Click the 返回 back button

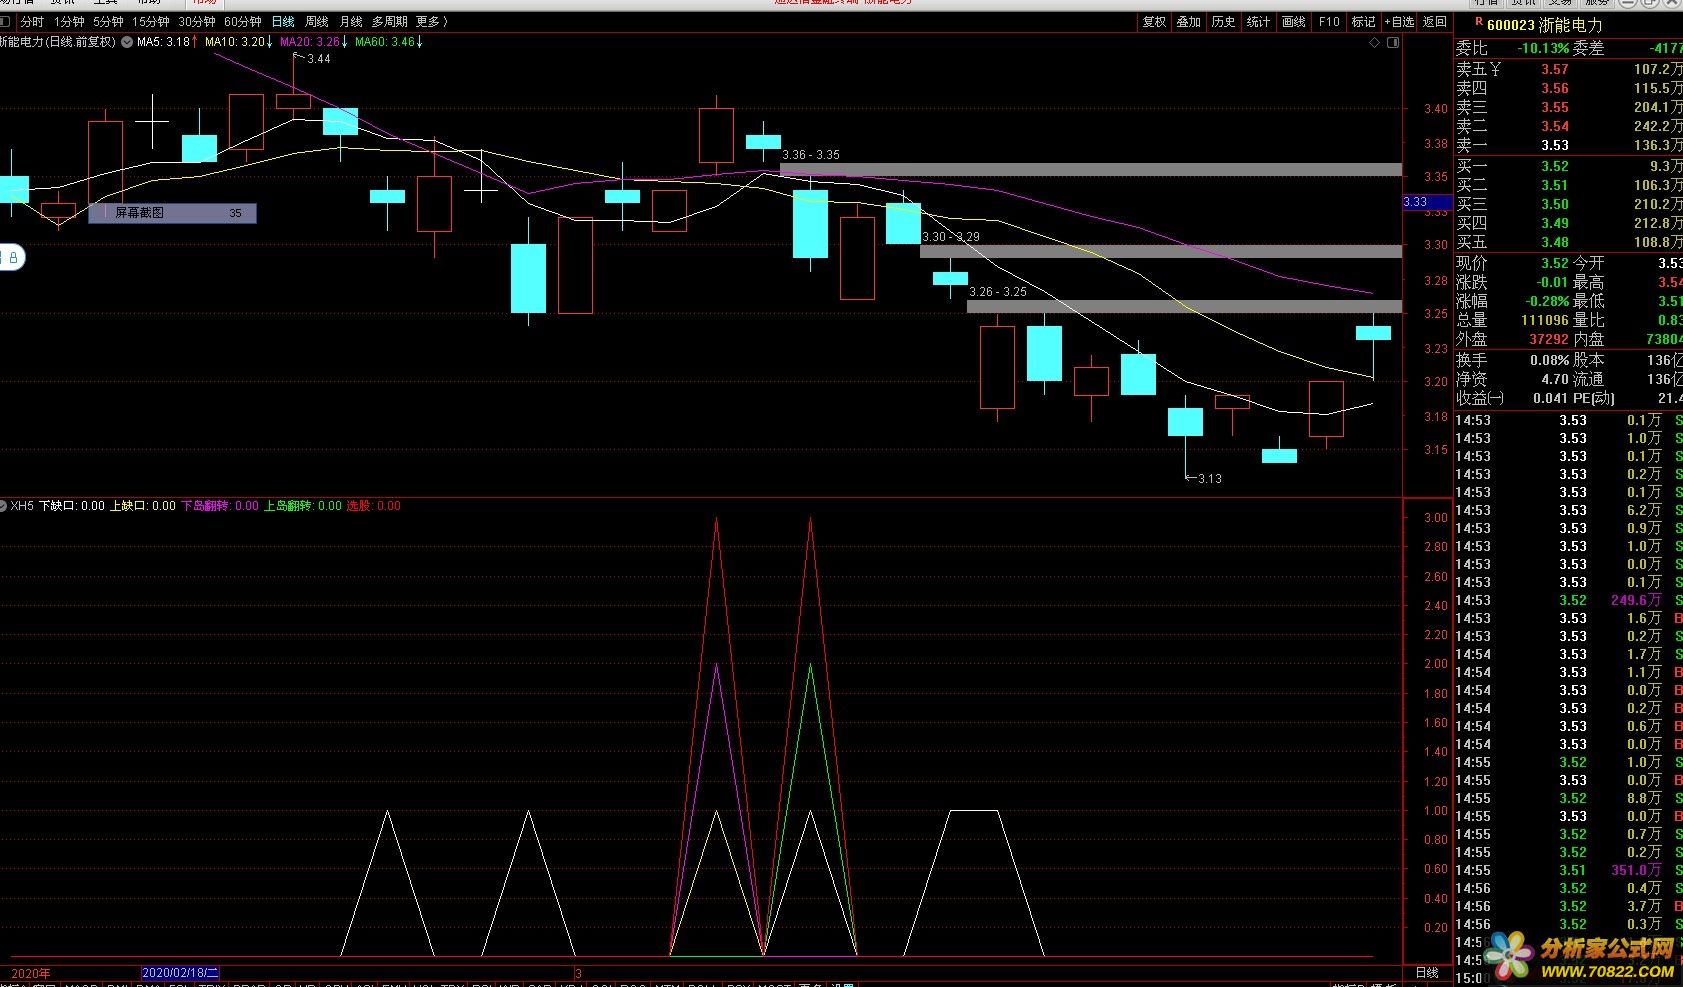(x=1435, y=22)
